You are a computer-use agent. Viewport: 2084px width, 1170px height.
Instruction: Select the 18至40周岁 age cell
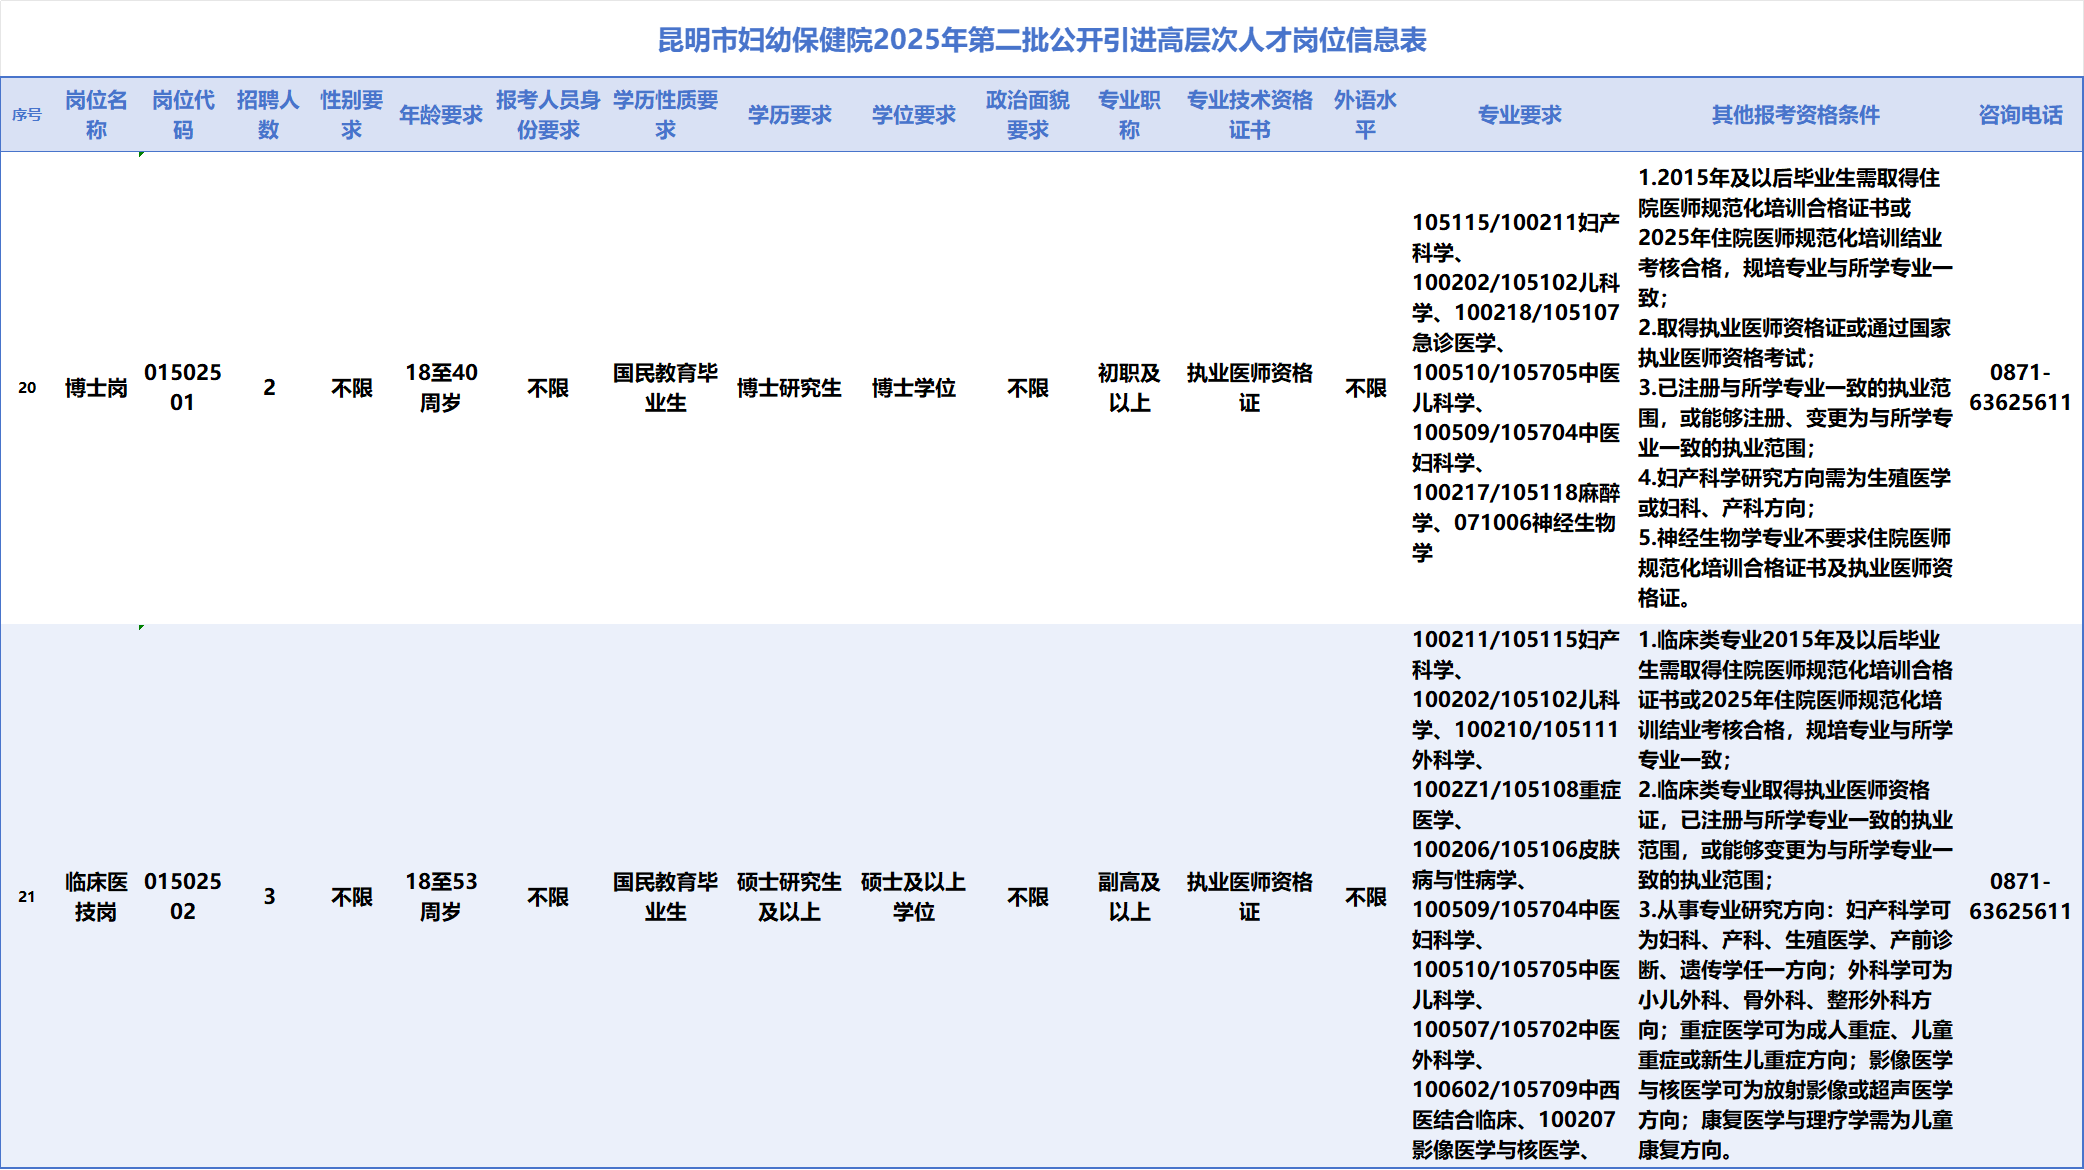[441, 388]
